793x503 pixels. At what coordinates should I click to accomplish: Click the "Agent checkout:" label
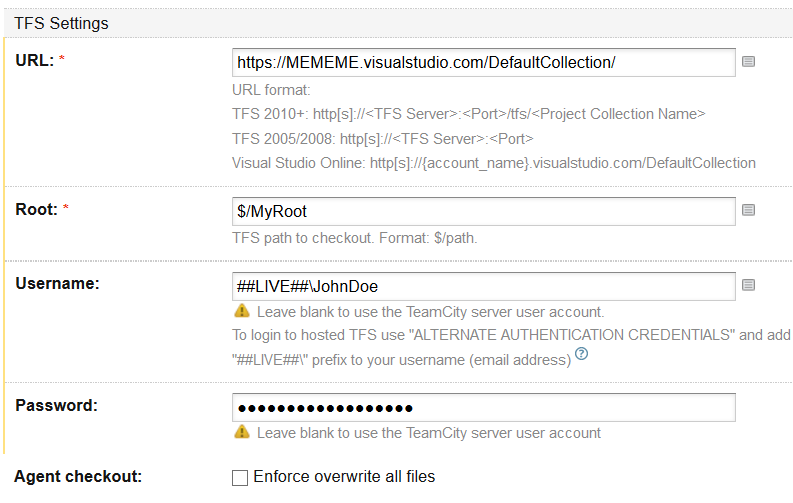[x=78, y=477]
